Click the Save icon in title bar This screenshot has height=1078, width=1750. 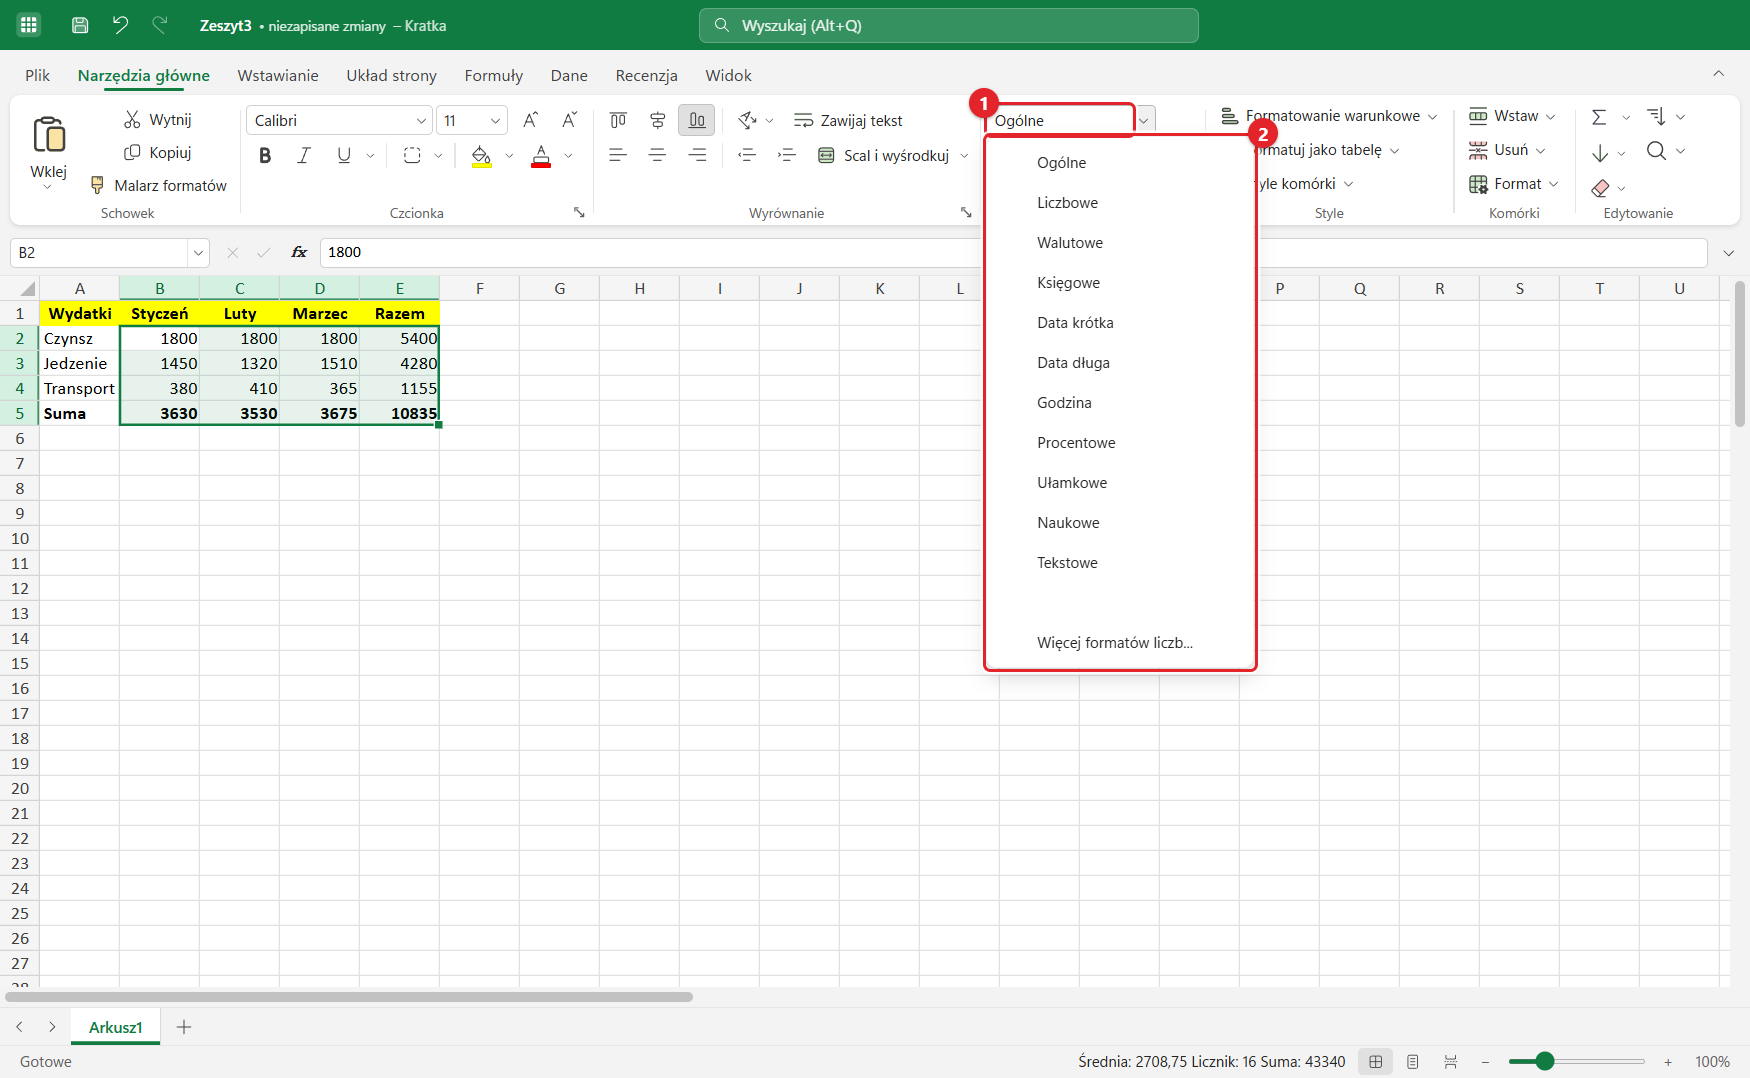80,25
